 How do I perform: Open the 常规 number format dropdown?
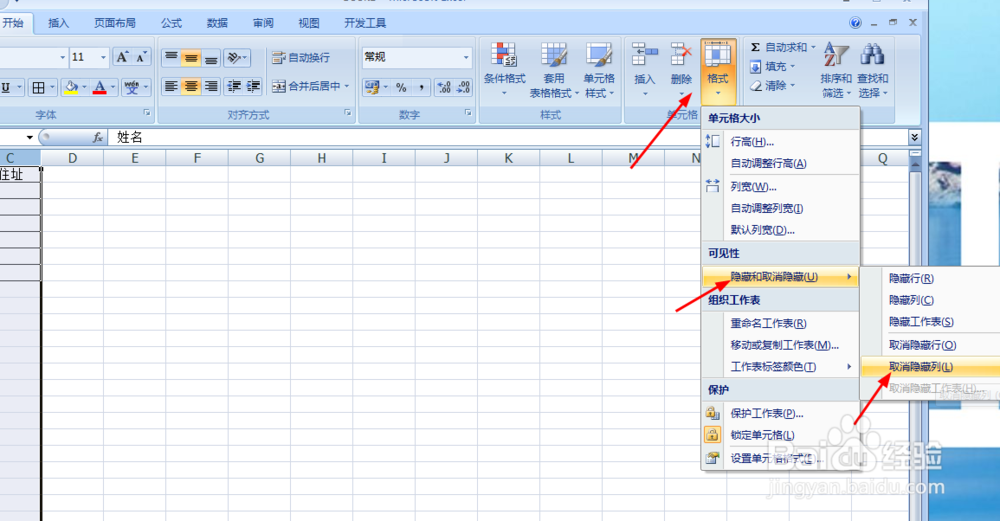point(466,57)
